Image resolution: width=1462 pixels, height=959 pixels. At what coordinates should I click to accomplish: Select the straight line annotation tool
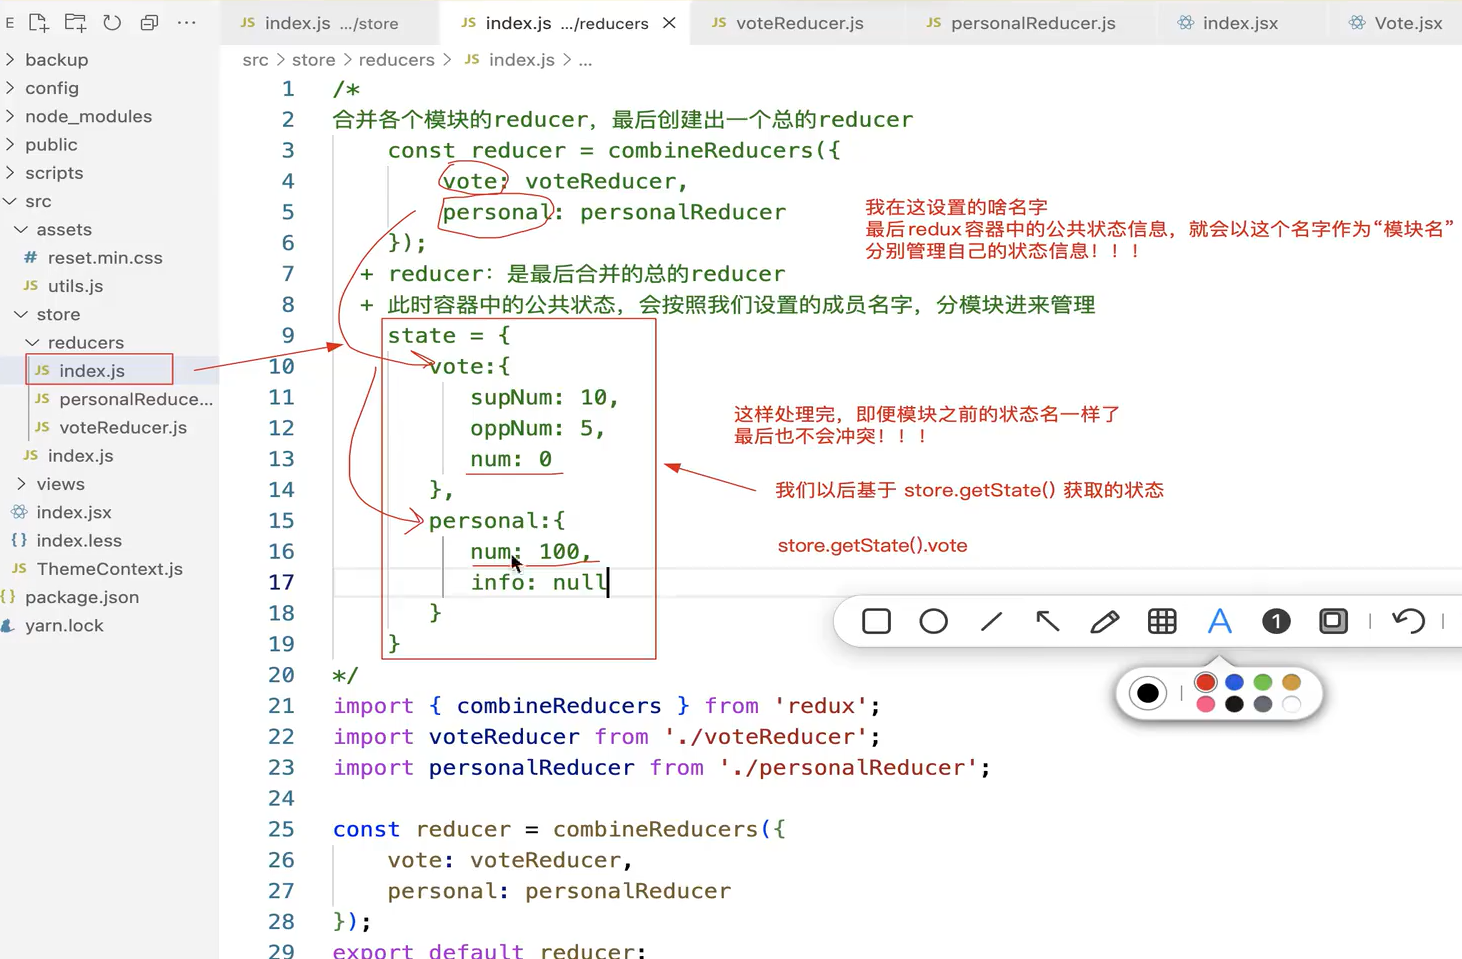pos(991,621)
